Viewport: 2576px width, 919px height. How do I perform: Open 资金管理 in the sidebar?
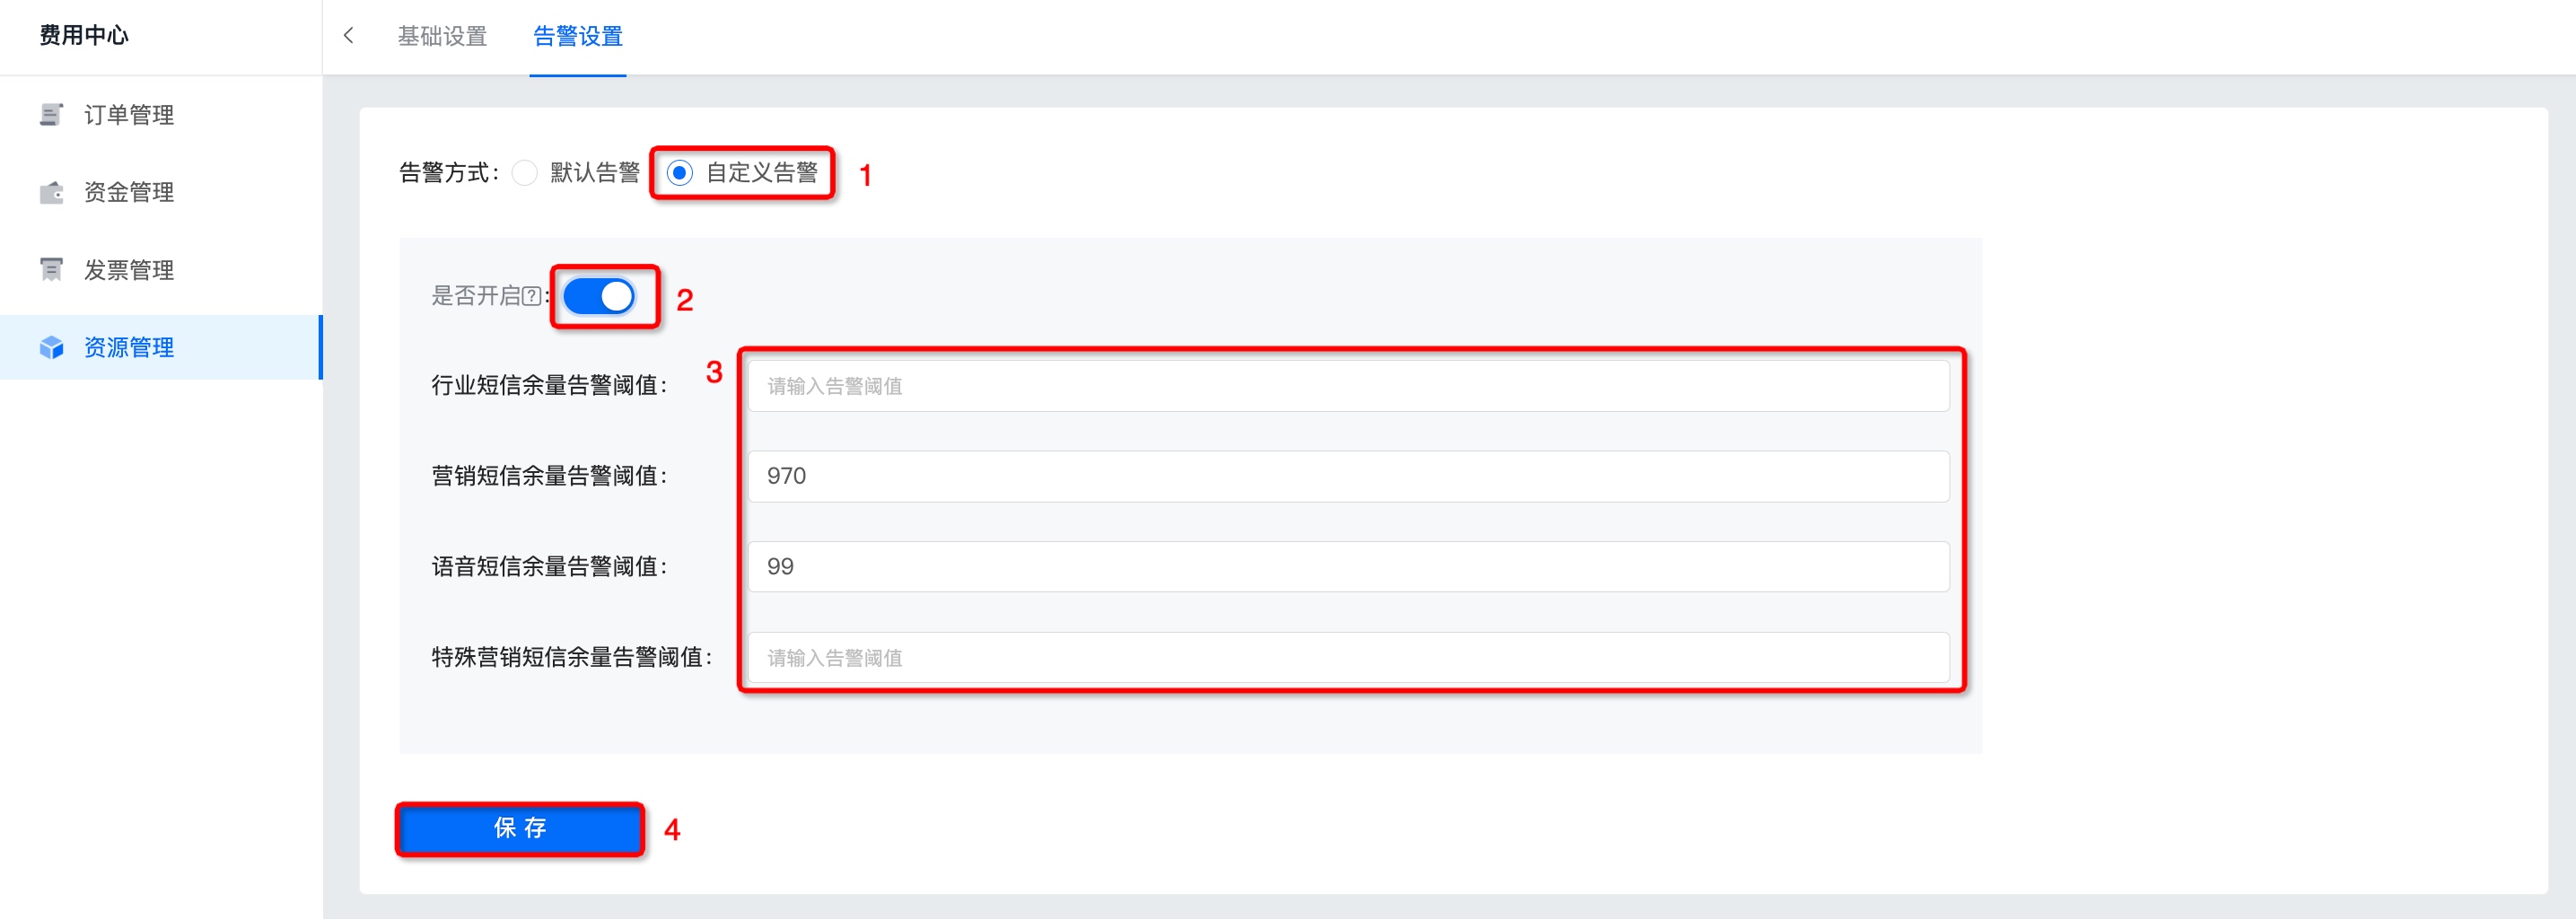(129, 192)
